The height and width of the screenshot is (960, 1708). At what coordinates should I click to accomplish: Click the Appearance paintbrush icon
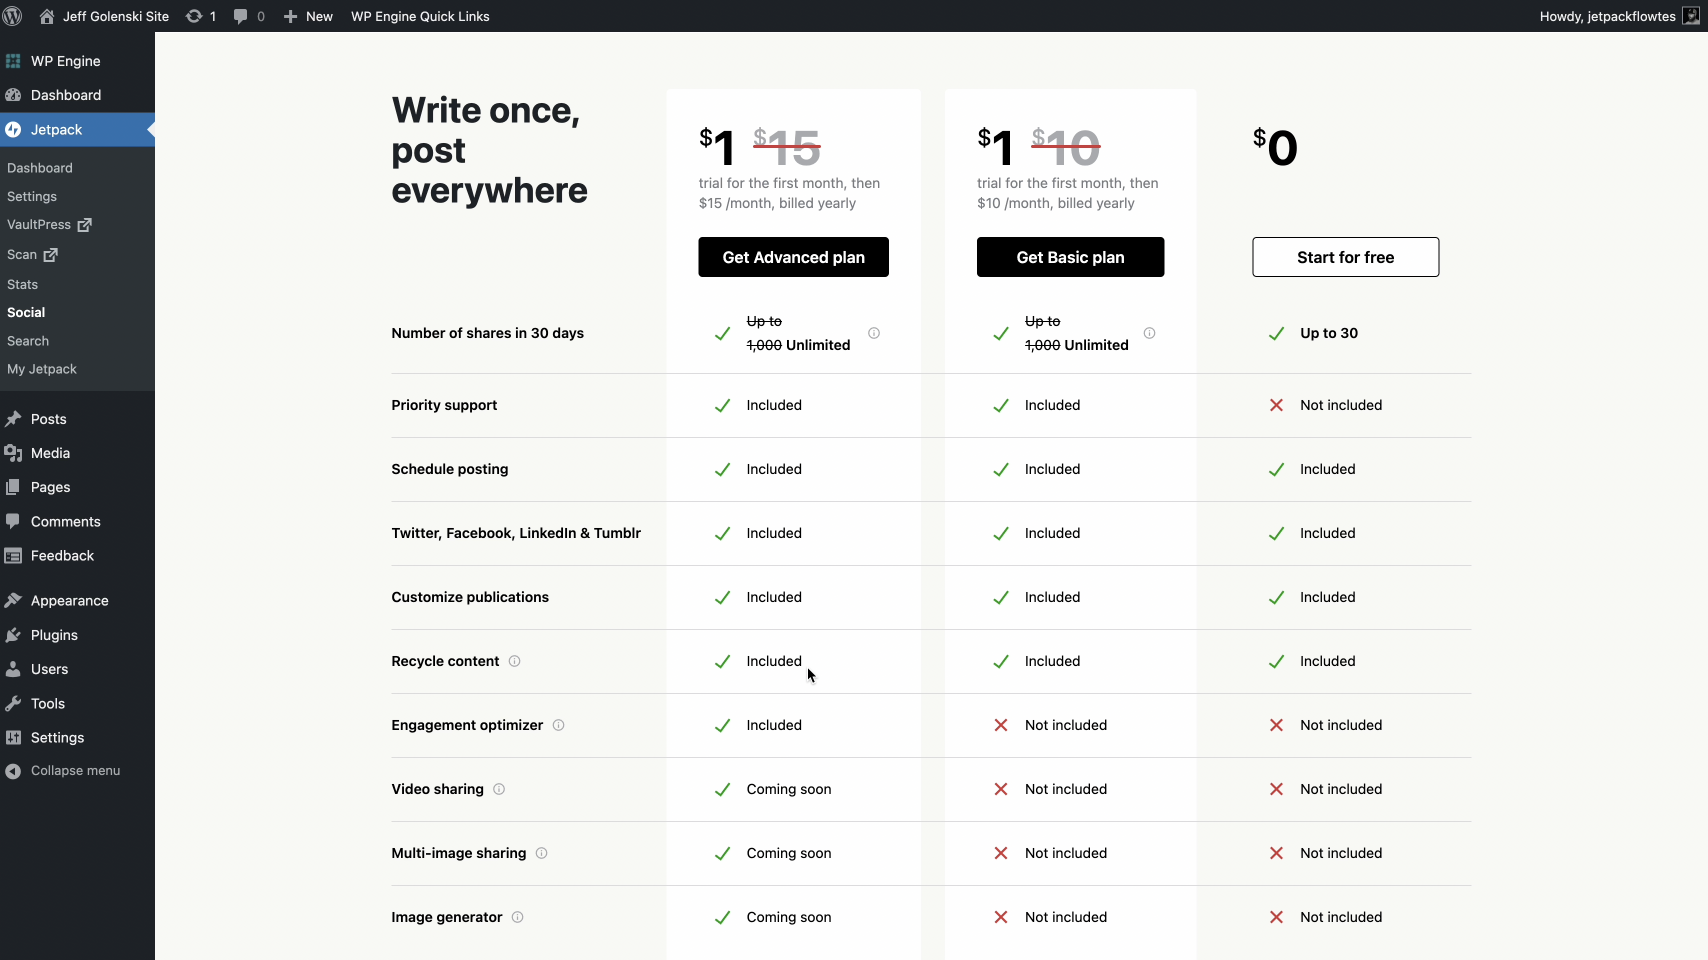coord(13,601)
